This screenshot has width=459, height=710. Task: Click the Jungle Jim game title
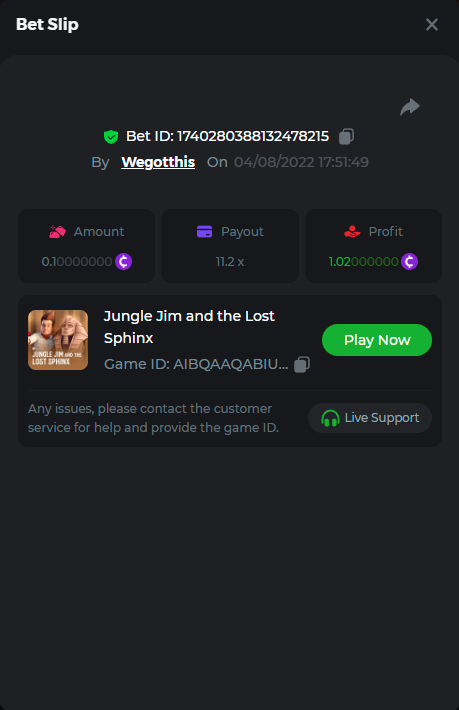(x=189, y=327)
